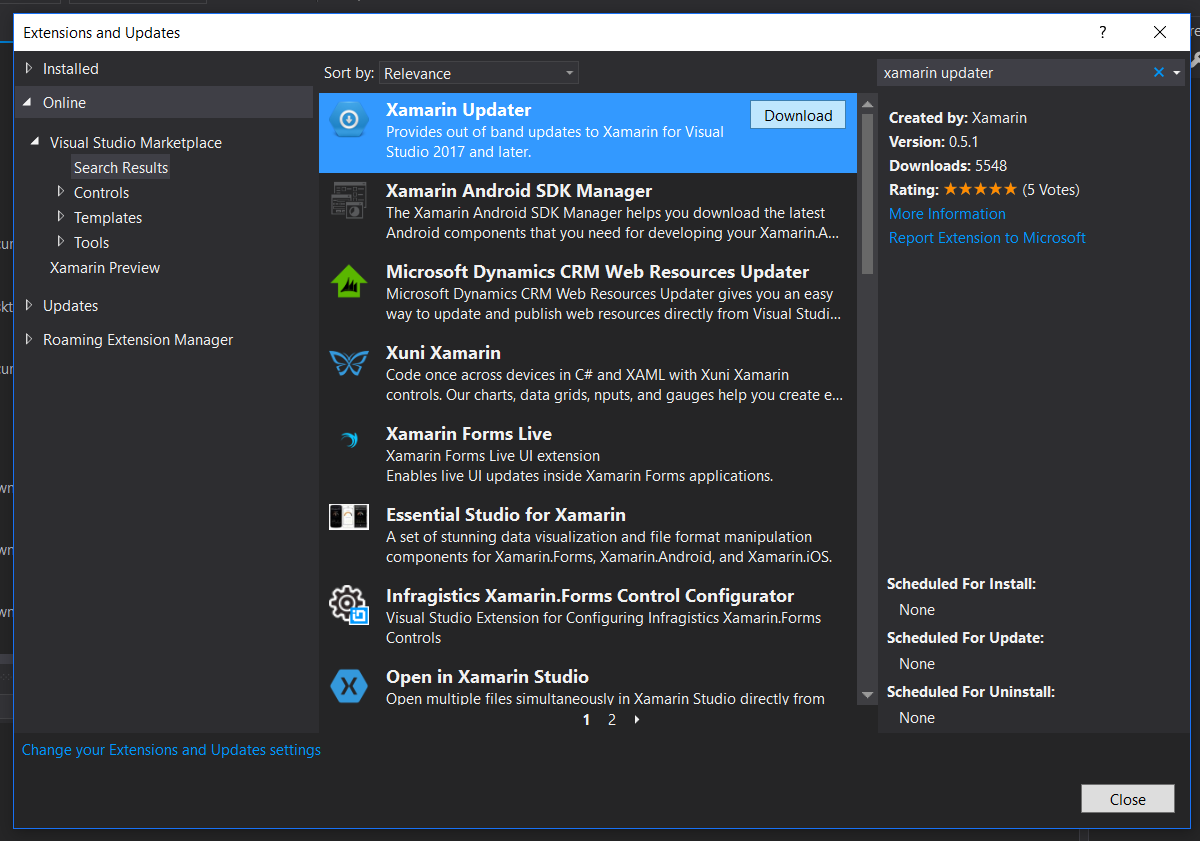Close the Extensions and Updates dialog

click(x=1127, y=799)
